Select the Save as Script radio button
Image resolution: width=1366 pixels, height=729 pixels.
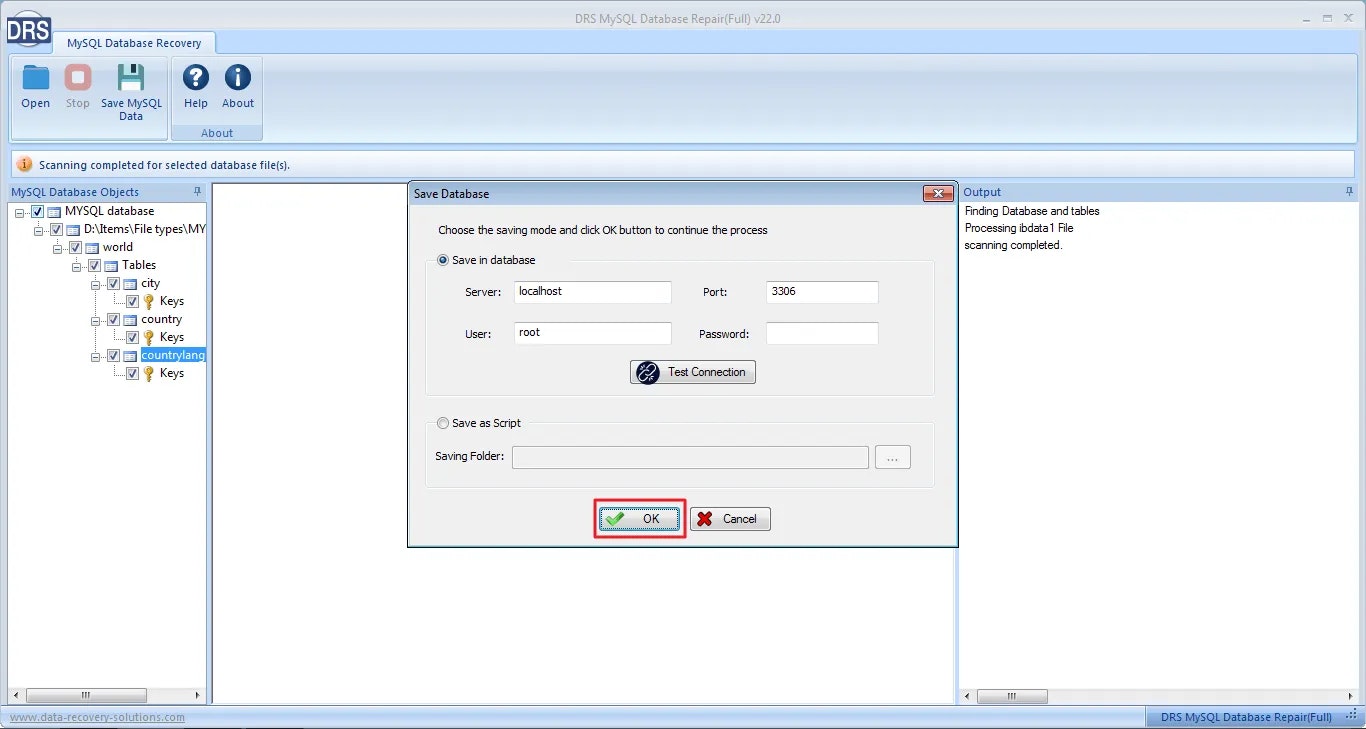(x=444, y=423)
